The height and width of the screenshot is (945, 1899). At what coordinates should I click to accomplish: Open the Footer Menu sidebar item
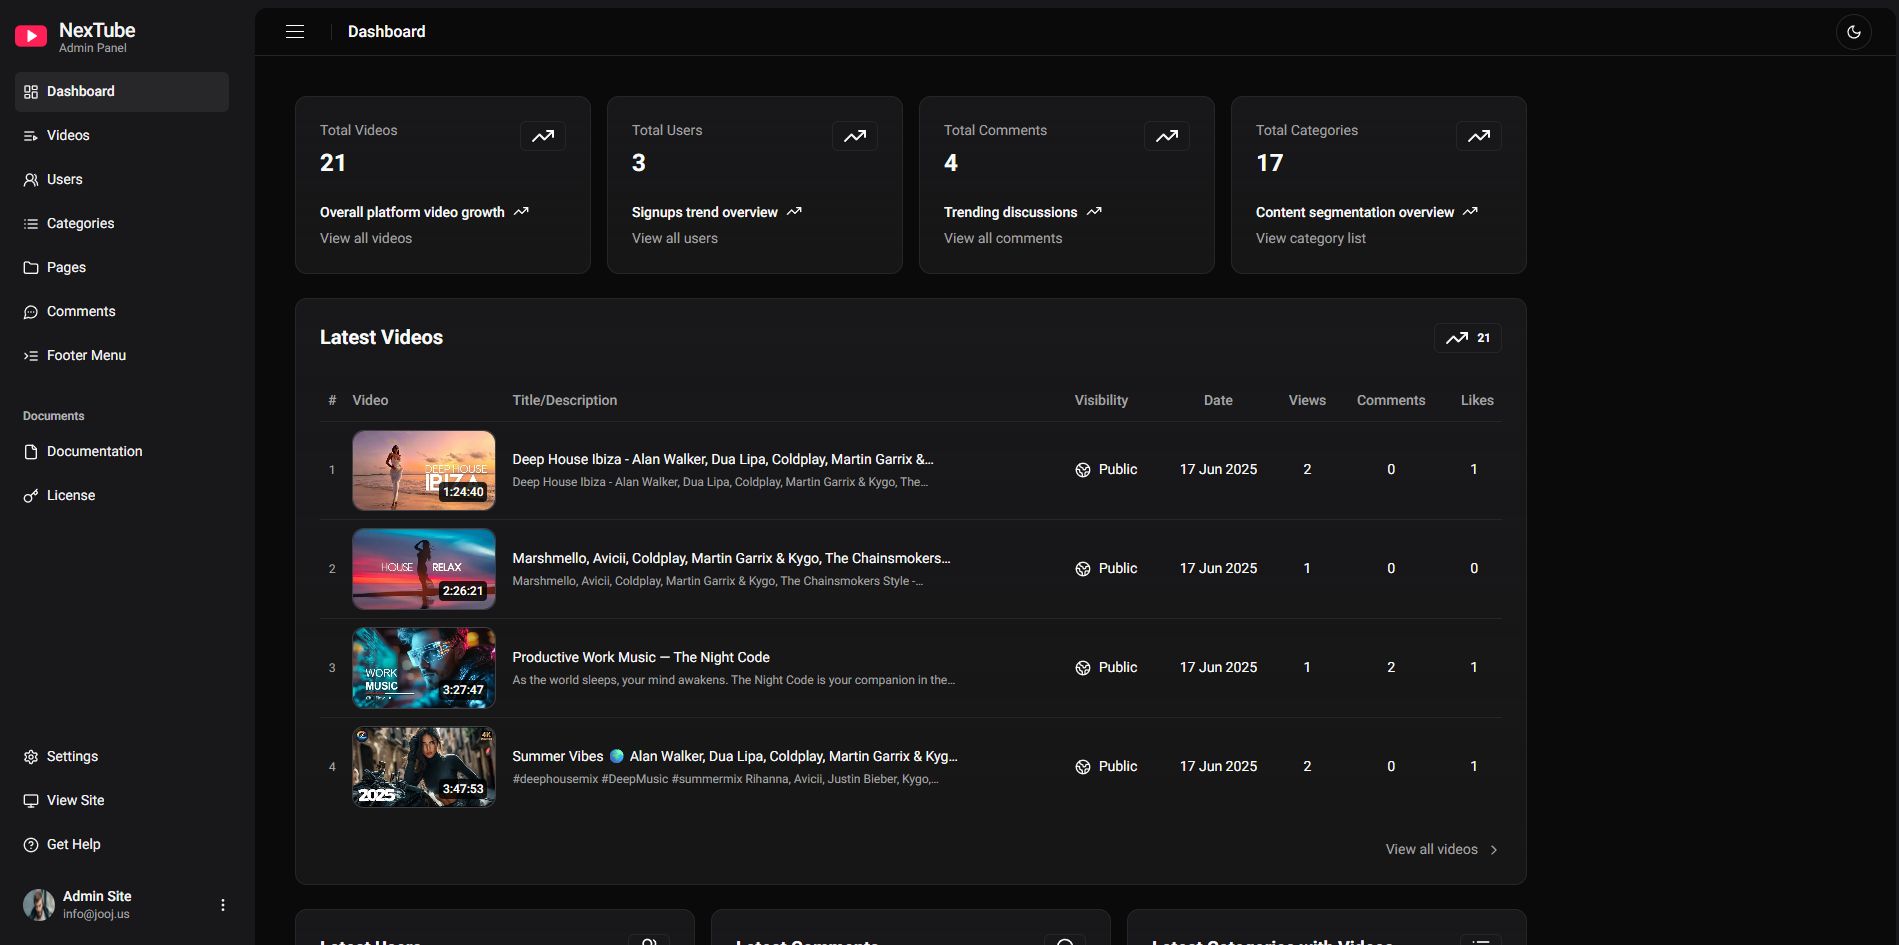86,355
